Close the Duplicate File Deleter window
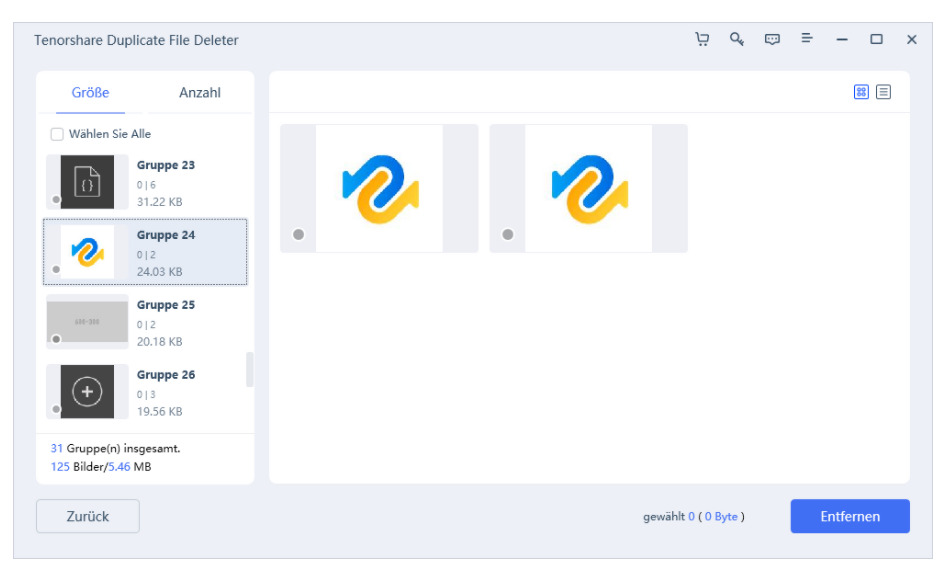The height and width of the screenshot is (583, 947). tap(911, 40)
